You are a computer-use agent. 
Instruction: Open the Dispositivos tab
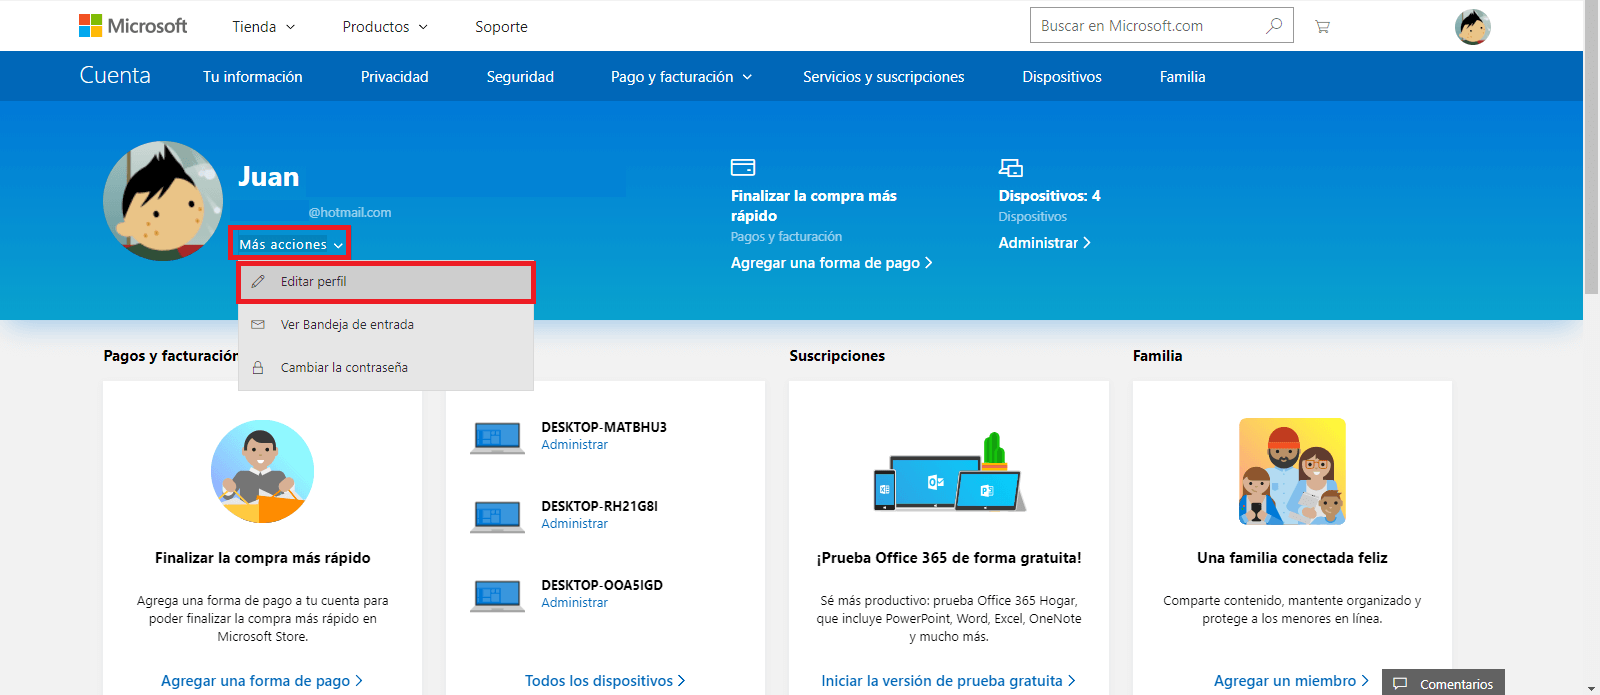click(x=1062, y=77)
